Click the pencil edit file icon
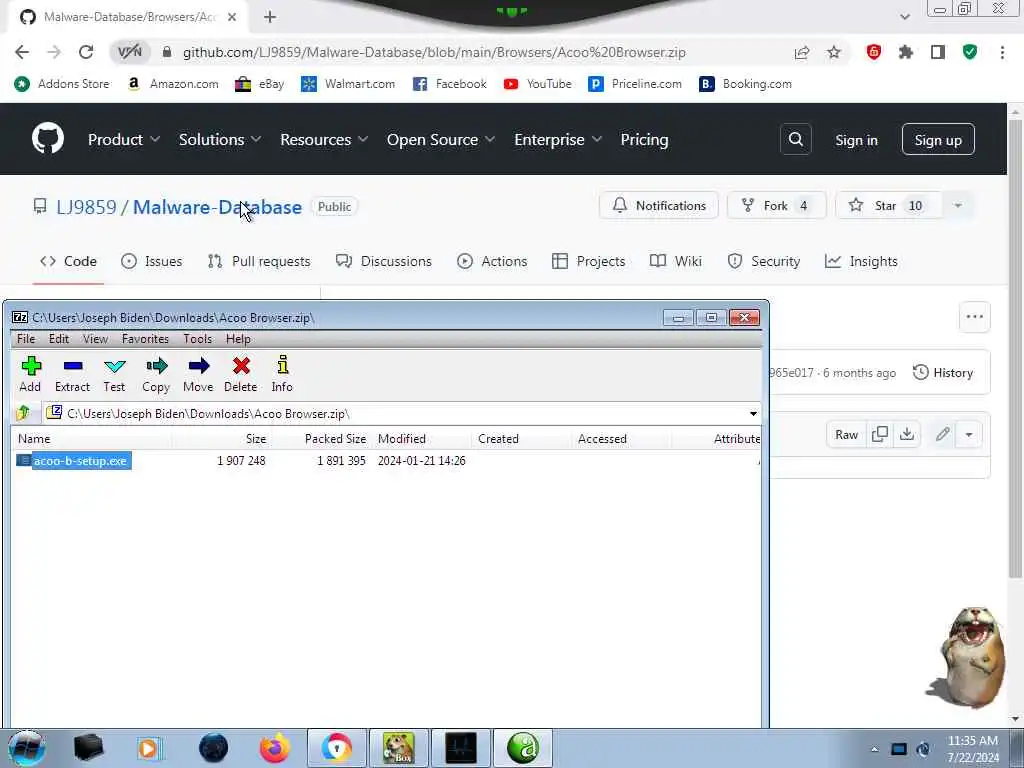This screenshot has height=768, width=1024. pyautogui.click(x=942, y=434)
